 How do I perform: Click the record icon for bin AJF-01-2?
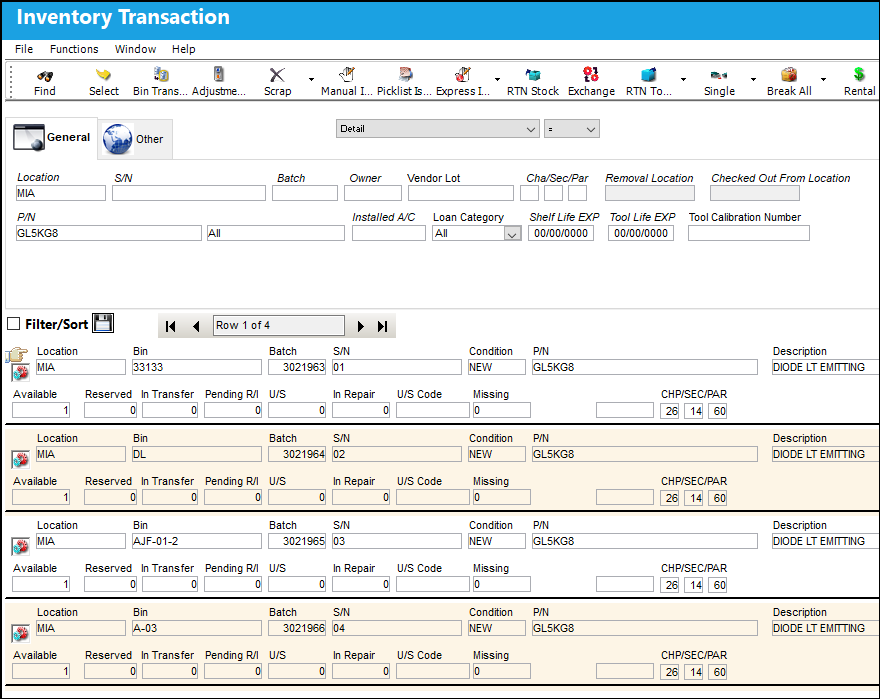(21, 546)
